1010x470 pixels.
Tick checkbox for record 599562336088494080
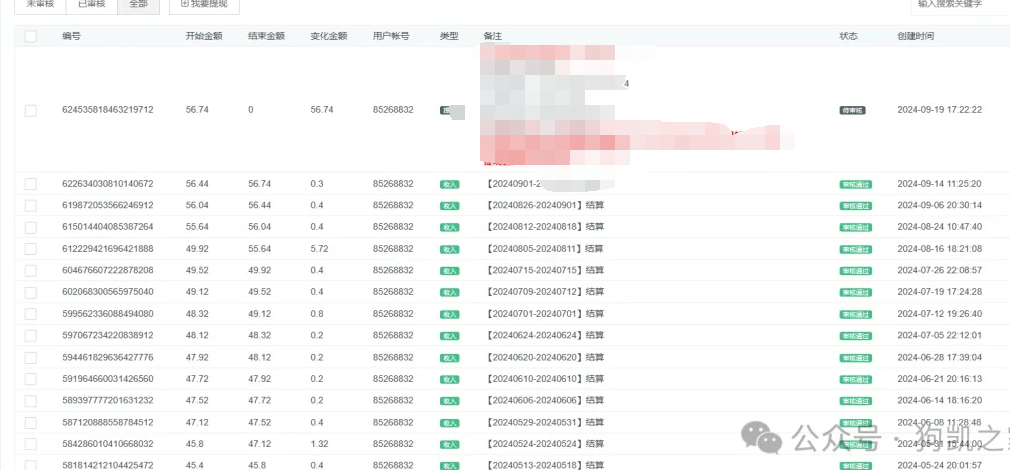tap(30, 314)
